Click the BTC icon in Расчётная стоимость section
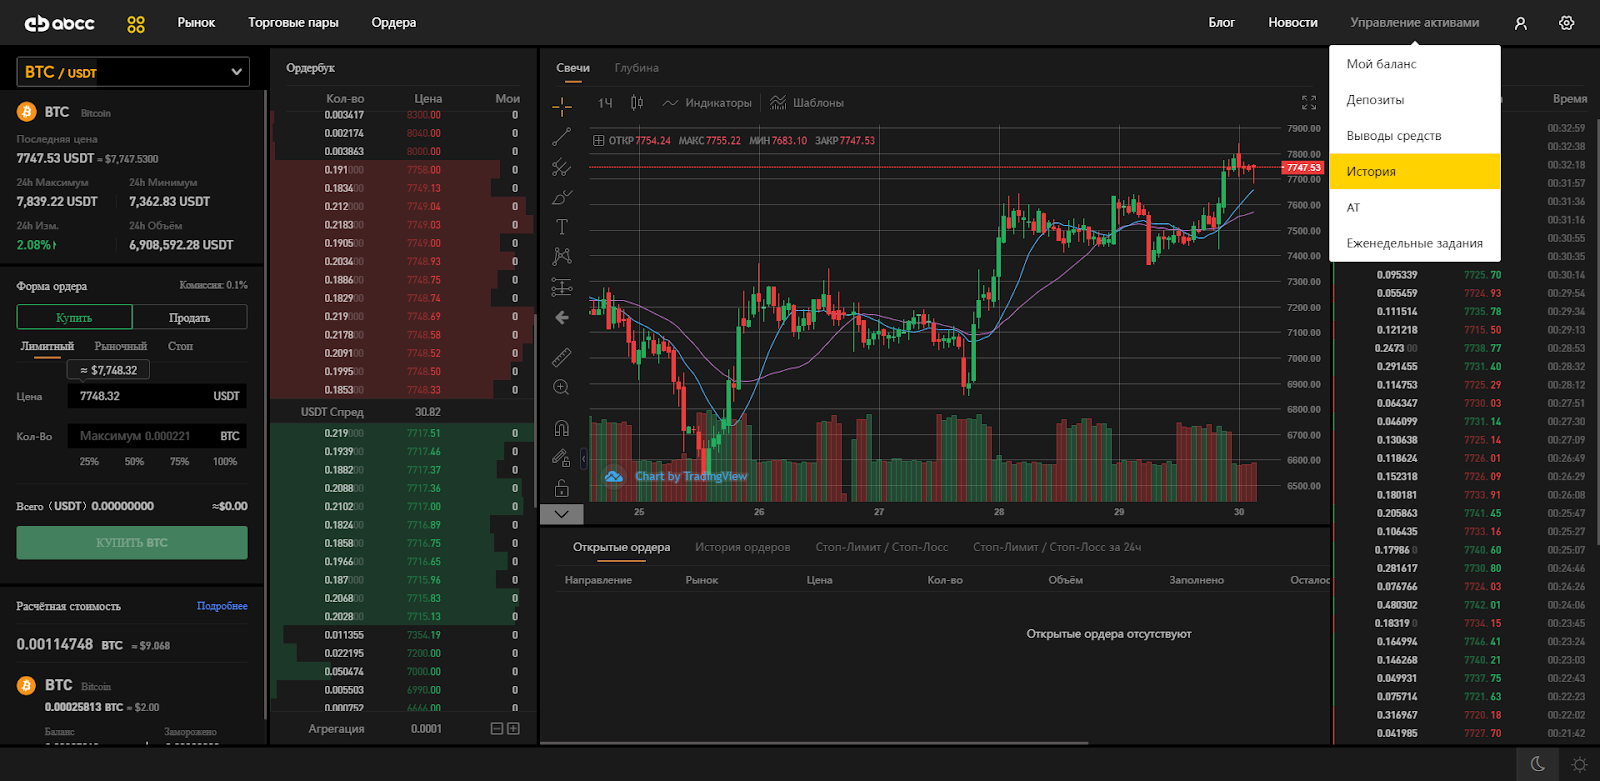1600x781 pixels. pyautogui.click(x=27, y=686)
